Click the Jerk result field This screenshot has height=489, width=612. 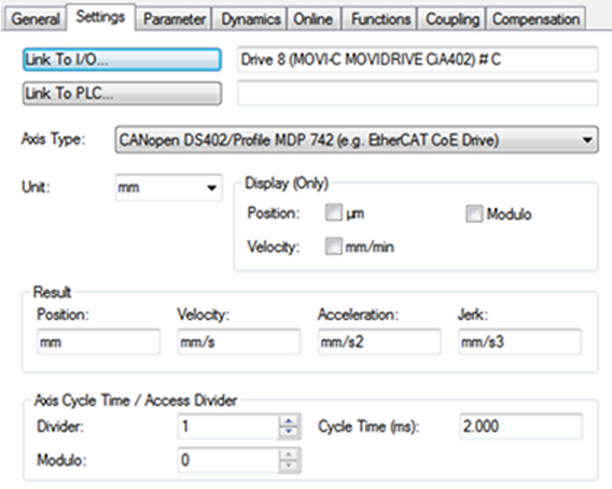[519, 343]
